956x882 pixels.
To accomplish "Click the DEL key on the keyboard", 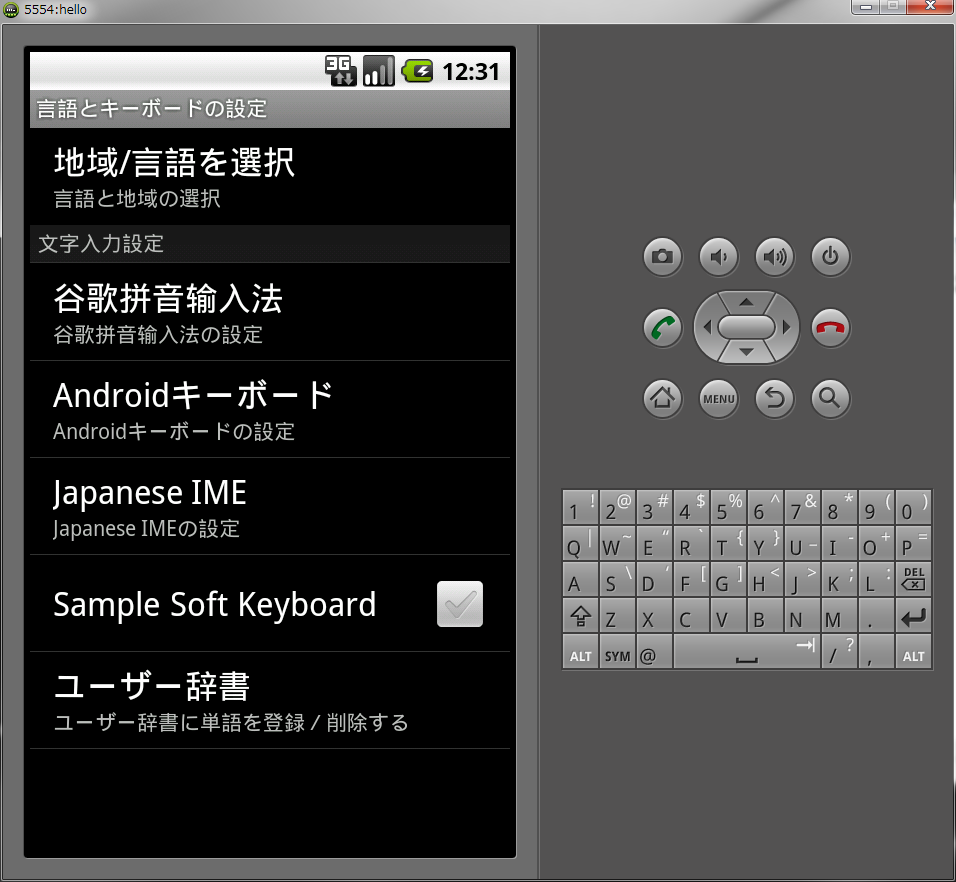I will [913, 578].
